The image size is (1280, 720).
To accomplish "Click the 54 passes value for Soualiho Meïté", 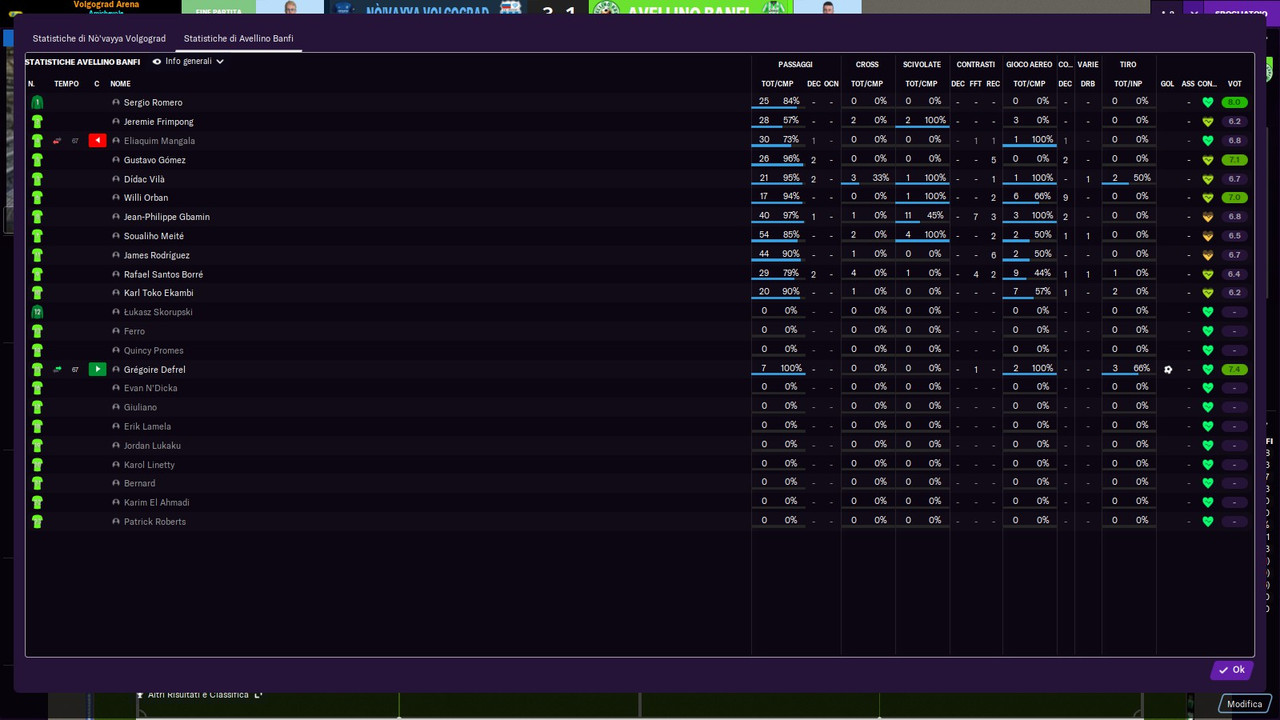I will (764, 235).
